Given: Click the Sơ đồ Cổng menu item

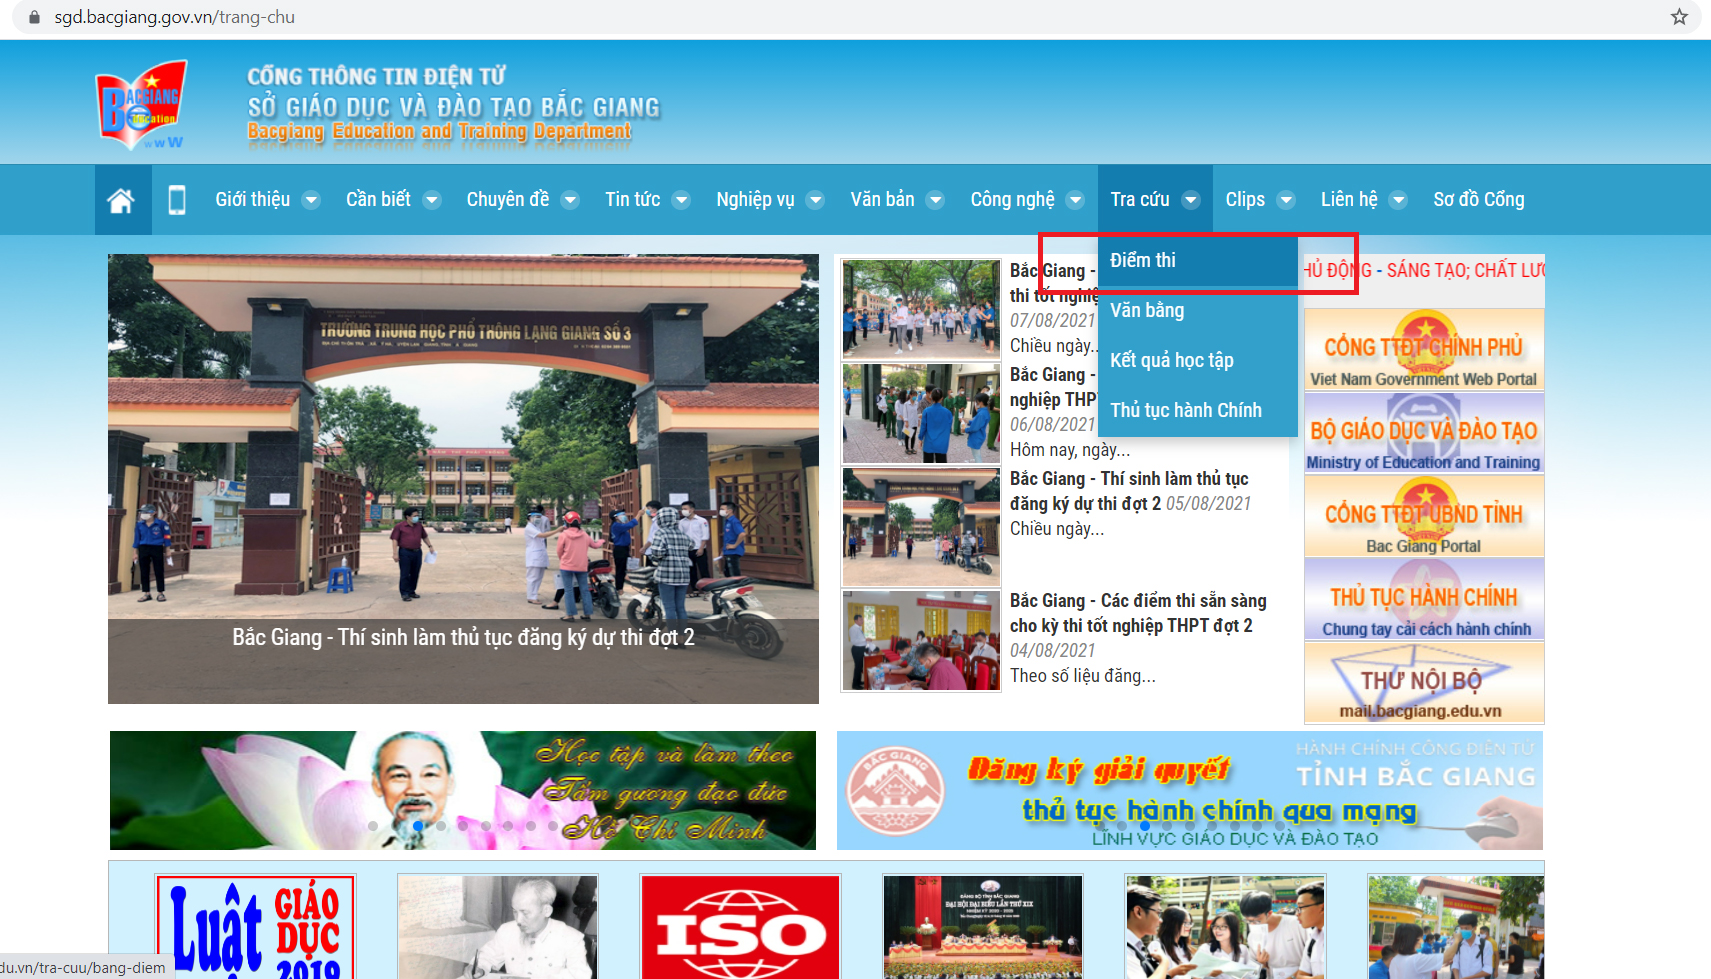Looking at the screenshot, I should pos(1479,199).
